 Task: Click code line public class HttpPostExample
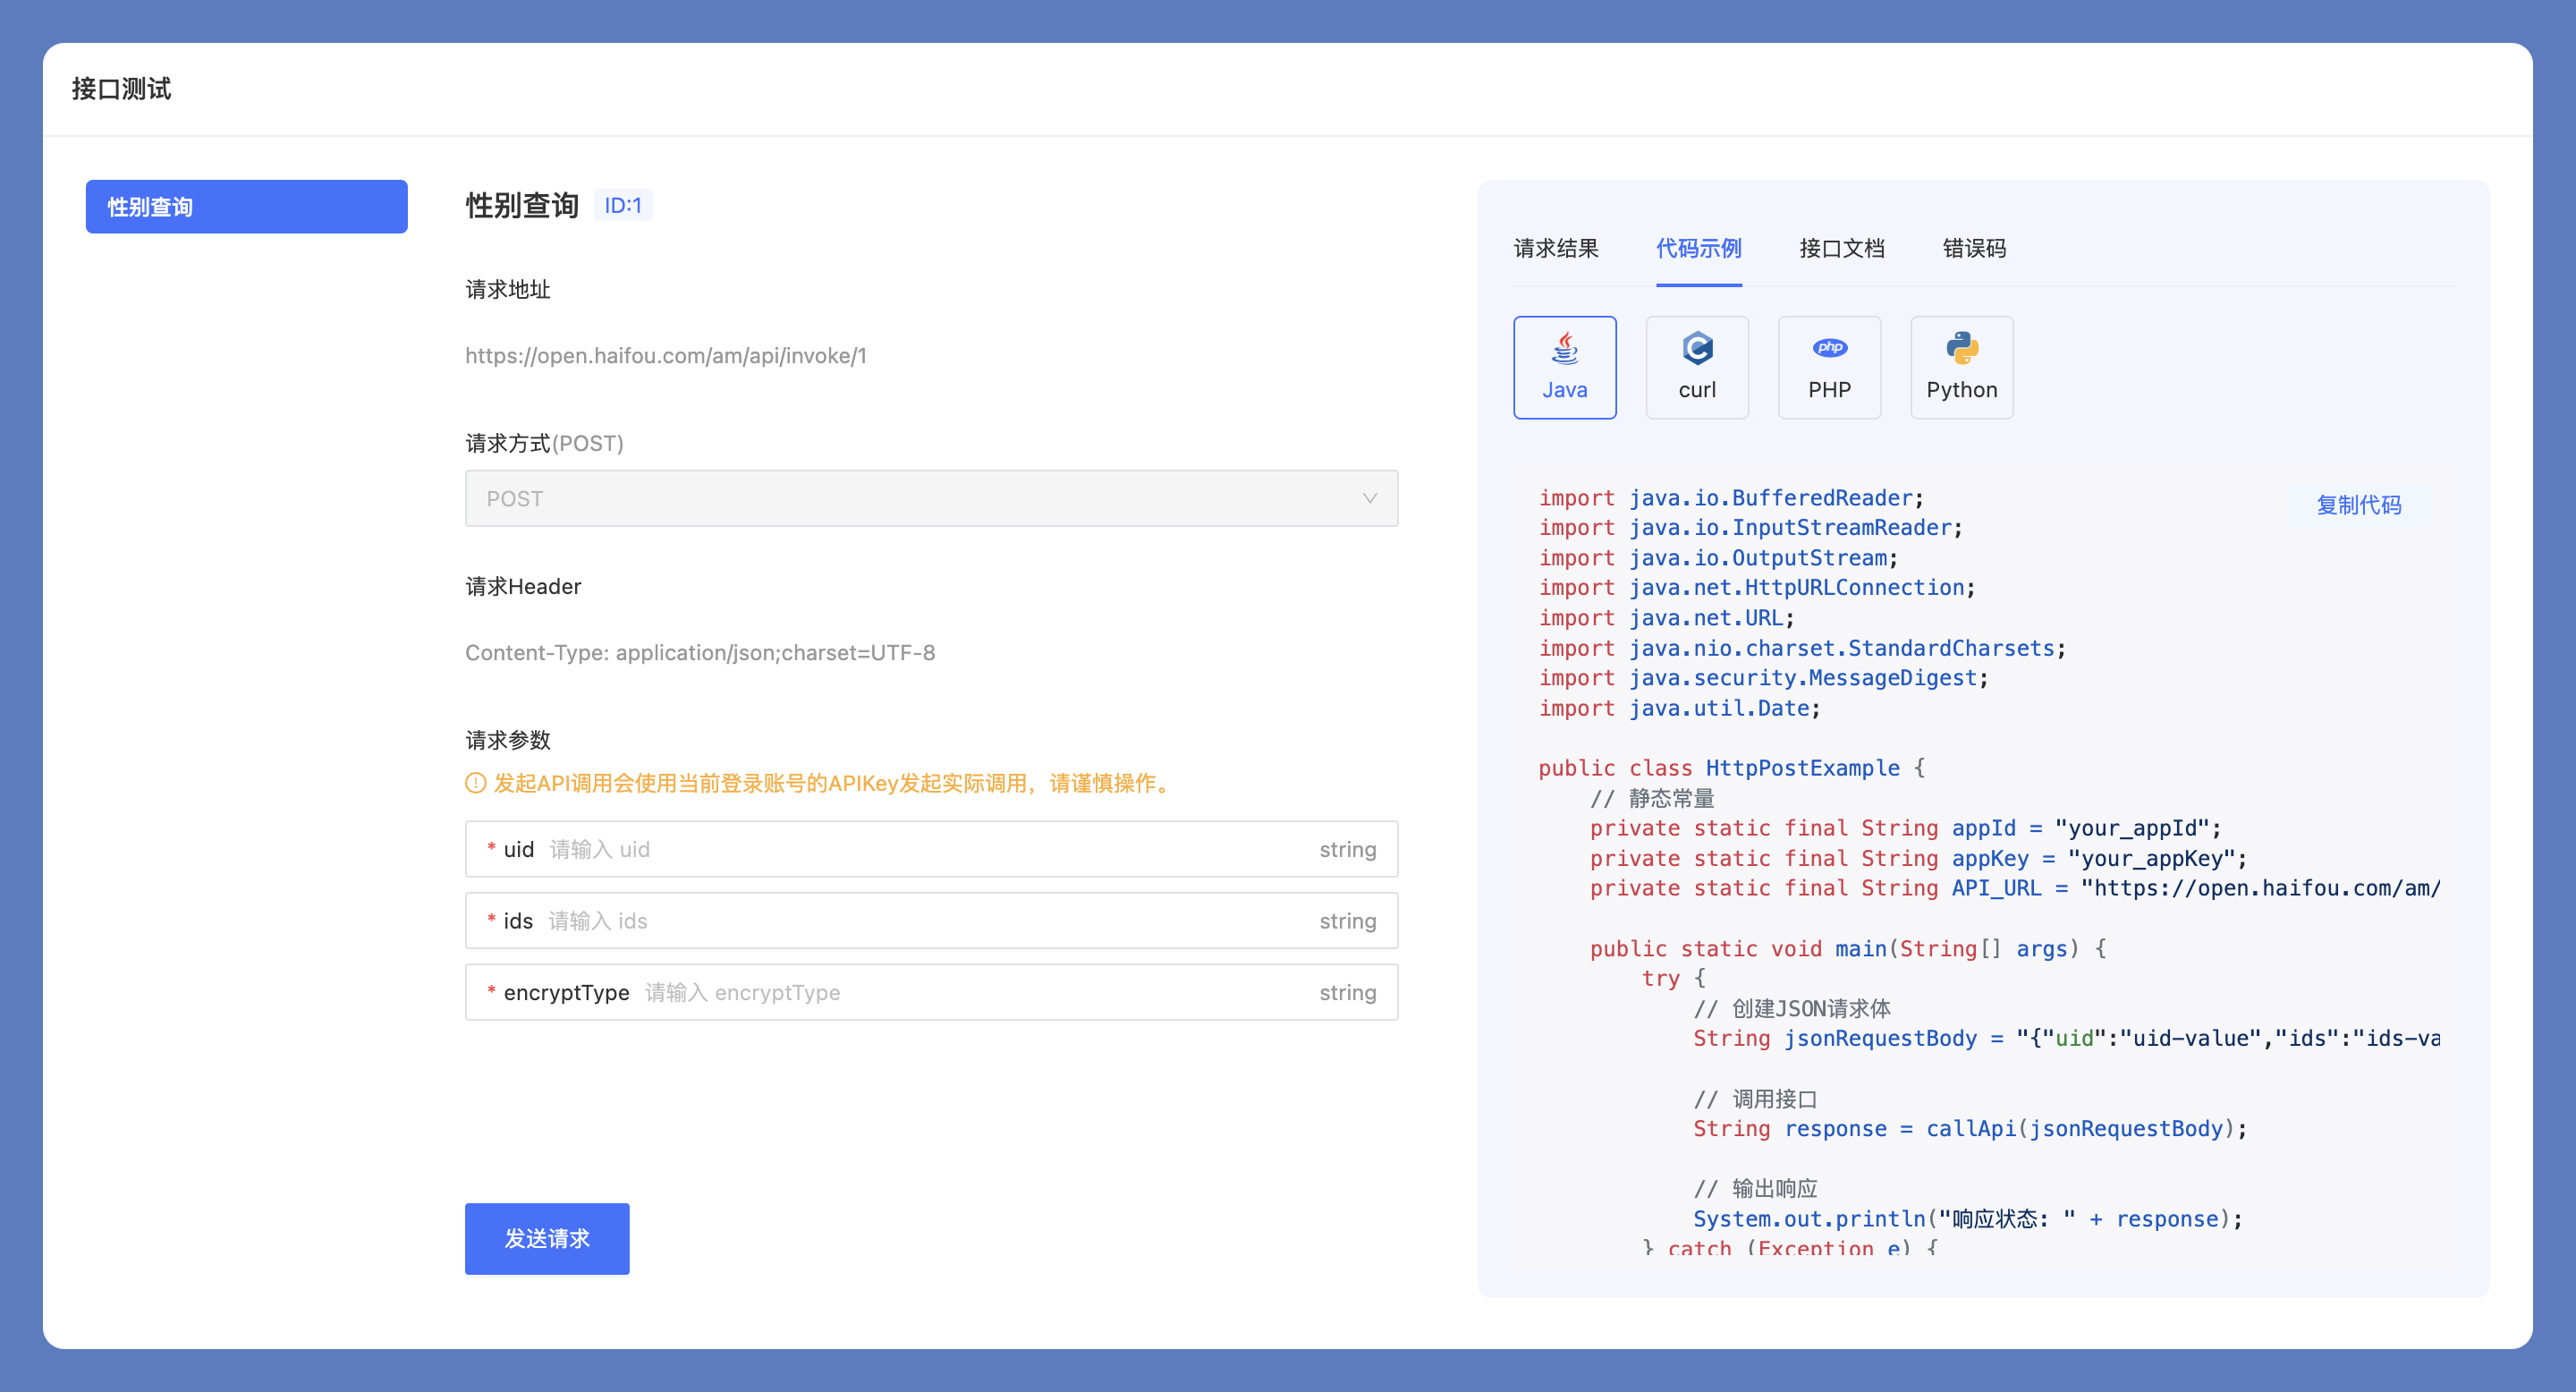1731,768
